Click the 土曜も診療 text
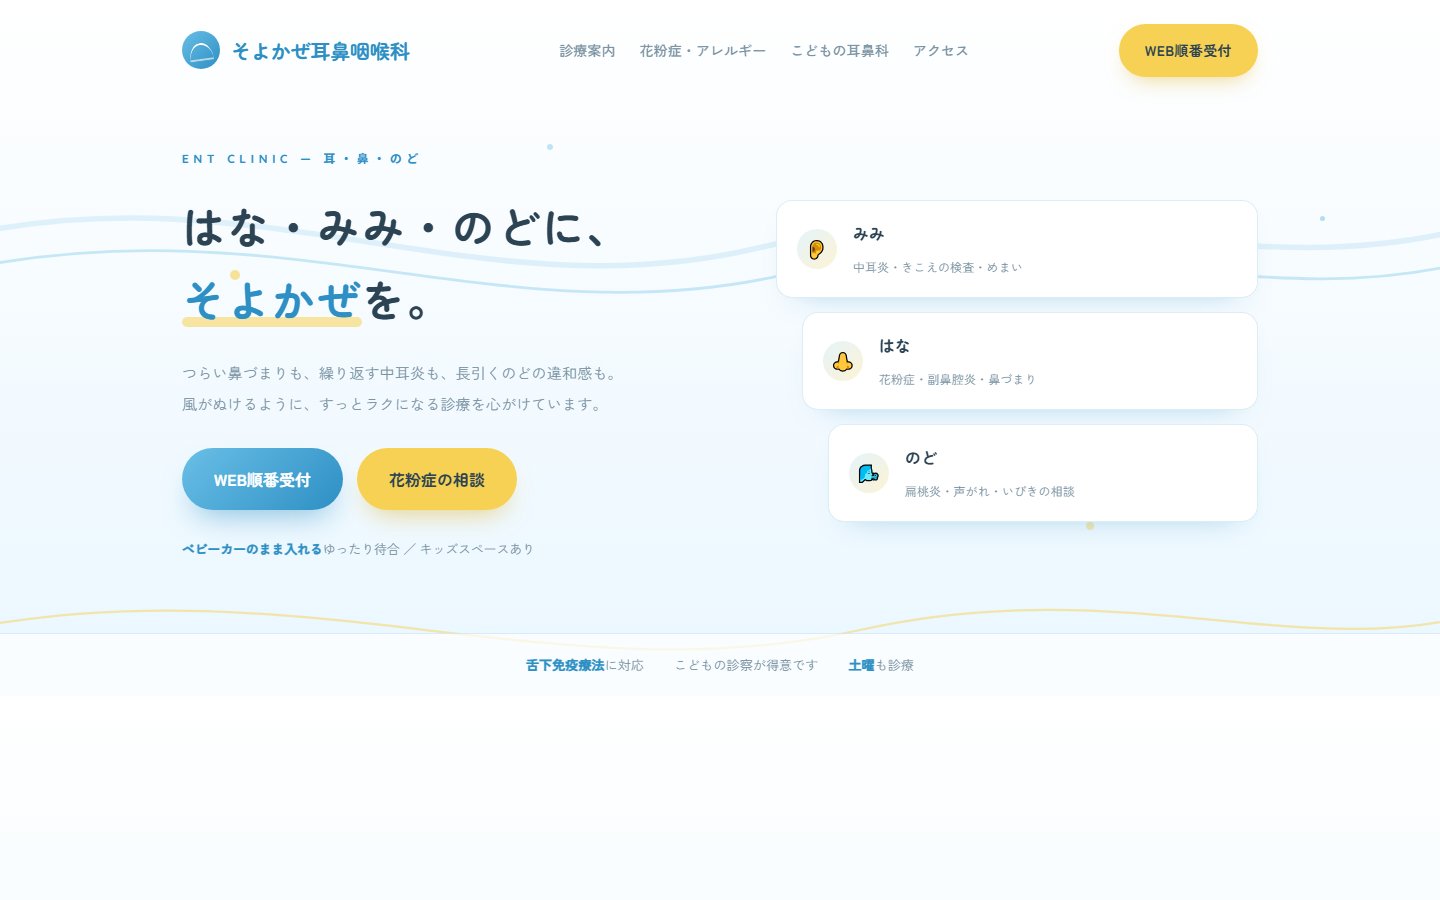Screen dimensions: 1440x900 (881, 665)
